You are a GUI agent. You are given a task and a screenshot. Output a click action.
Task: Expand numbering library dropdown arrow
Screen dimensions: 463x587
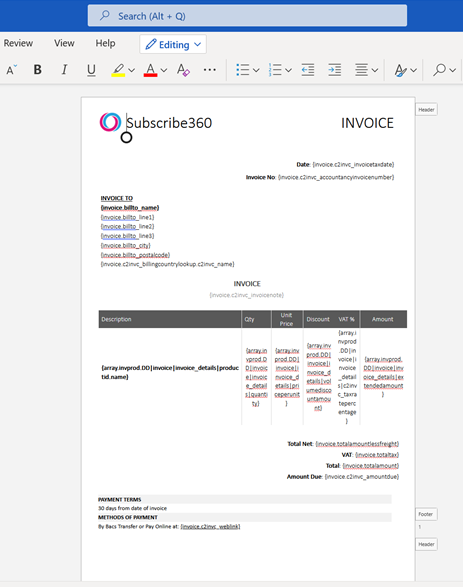(x=288, y=70)
